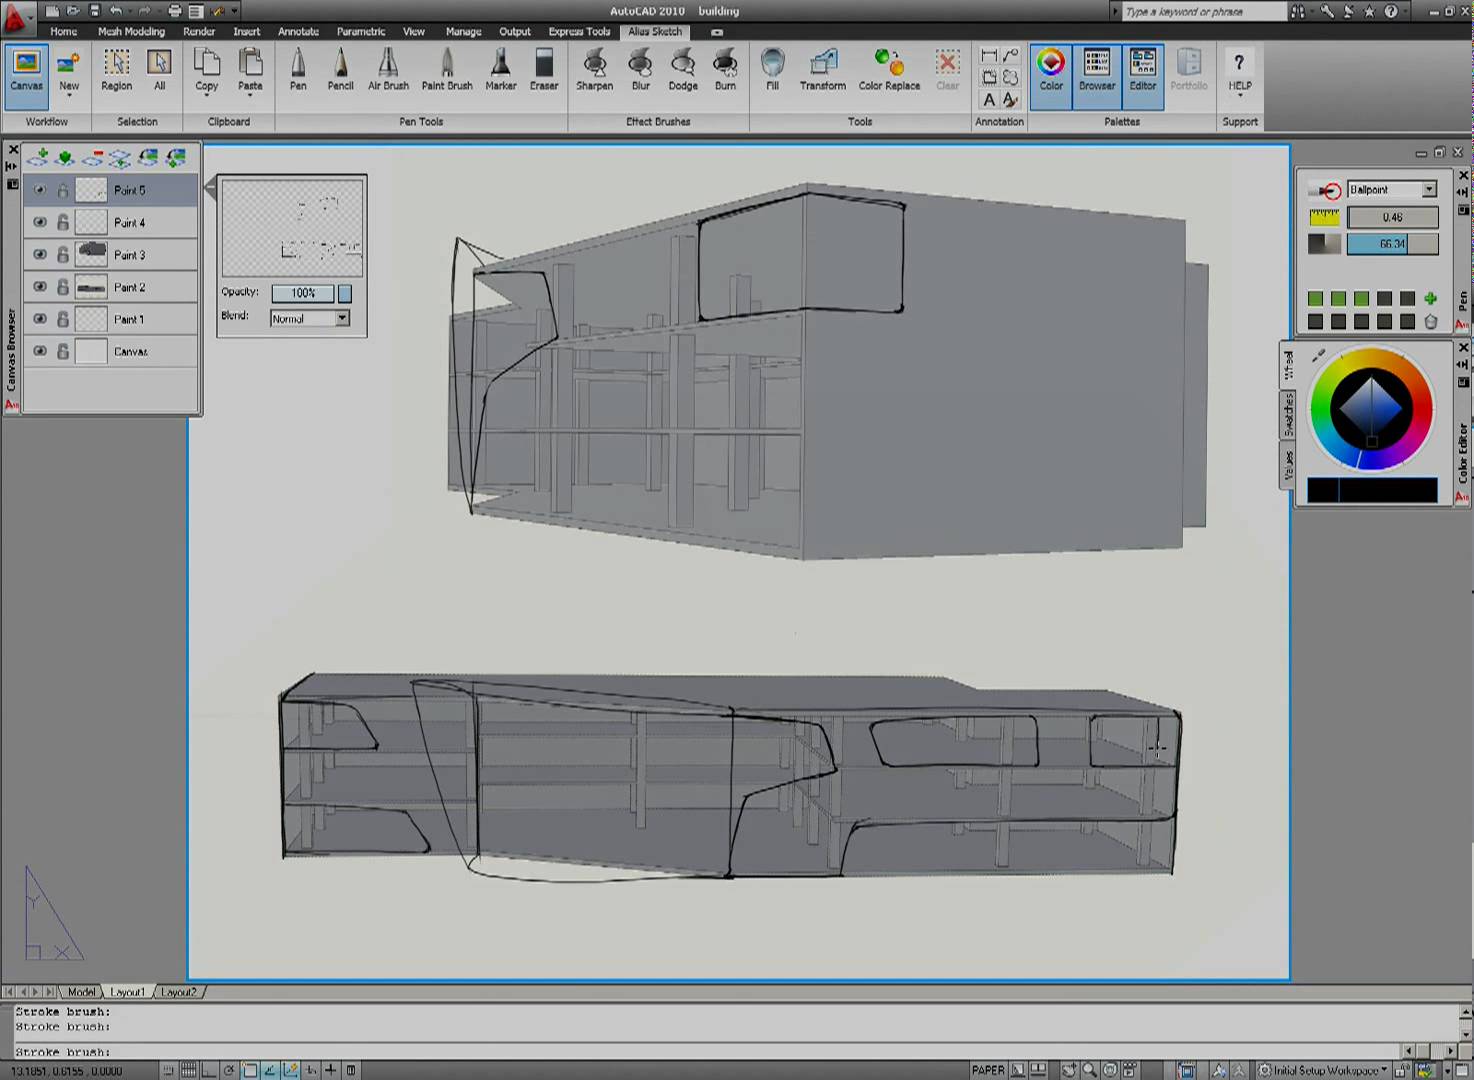Select the Marker tool
Screen dimensions: 1474x1080
[500, 71]
